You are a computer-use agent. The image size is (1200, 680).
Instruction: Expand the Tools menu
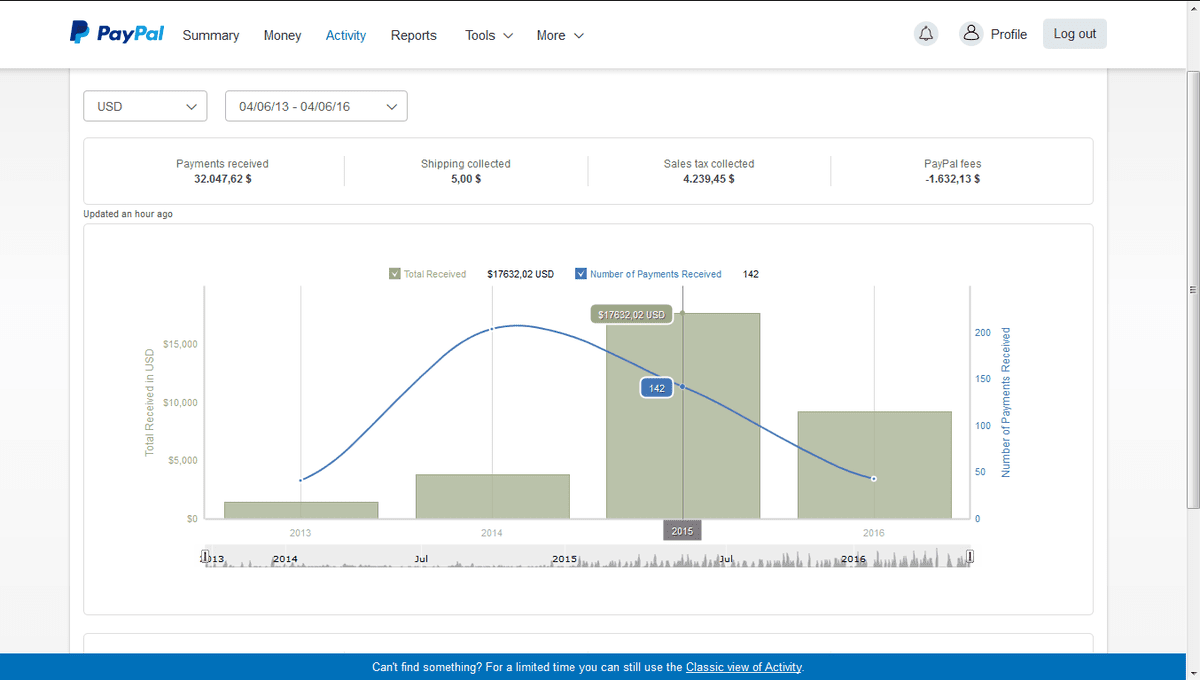coord(489,35)
